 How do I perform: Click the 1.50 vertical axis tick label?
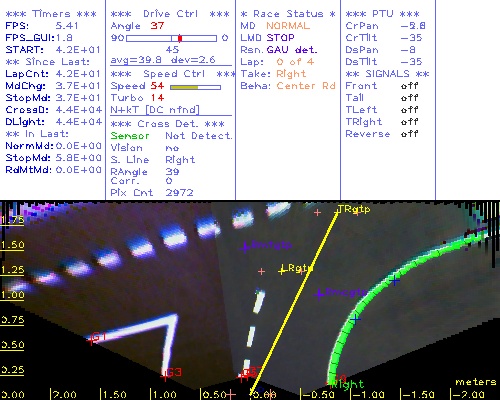point(12,245)
